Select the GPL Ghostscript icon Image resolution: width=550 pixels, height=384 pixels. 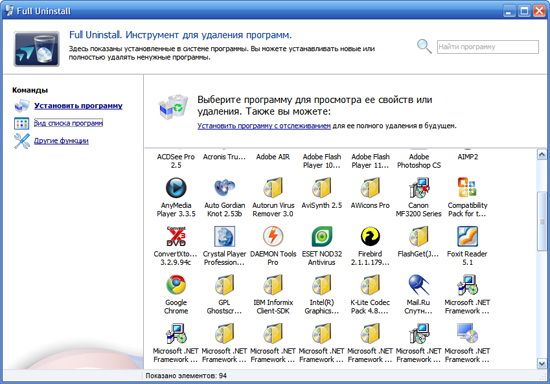(224, 284)
